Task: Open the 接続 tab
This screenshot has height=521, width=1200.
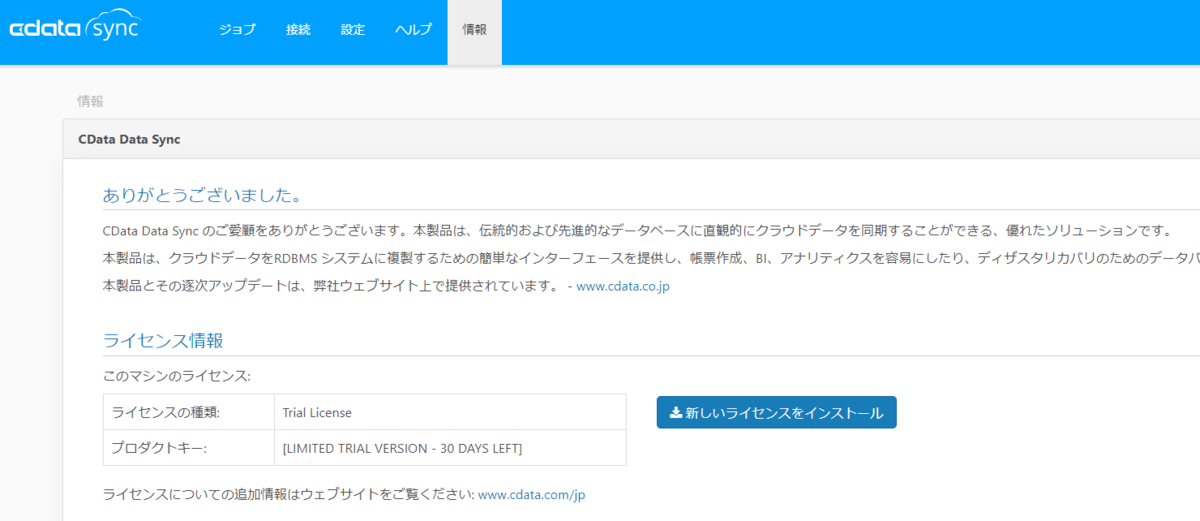Action: pyautogui.click(x=298, y=30)
